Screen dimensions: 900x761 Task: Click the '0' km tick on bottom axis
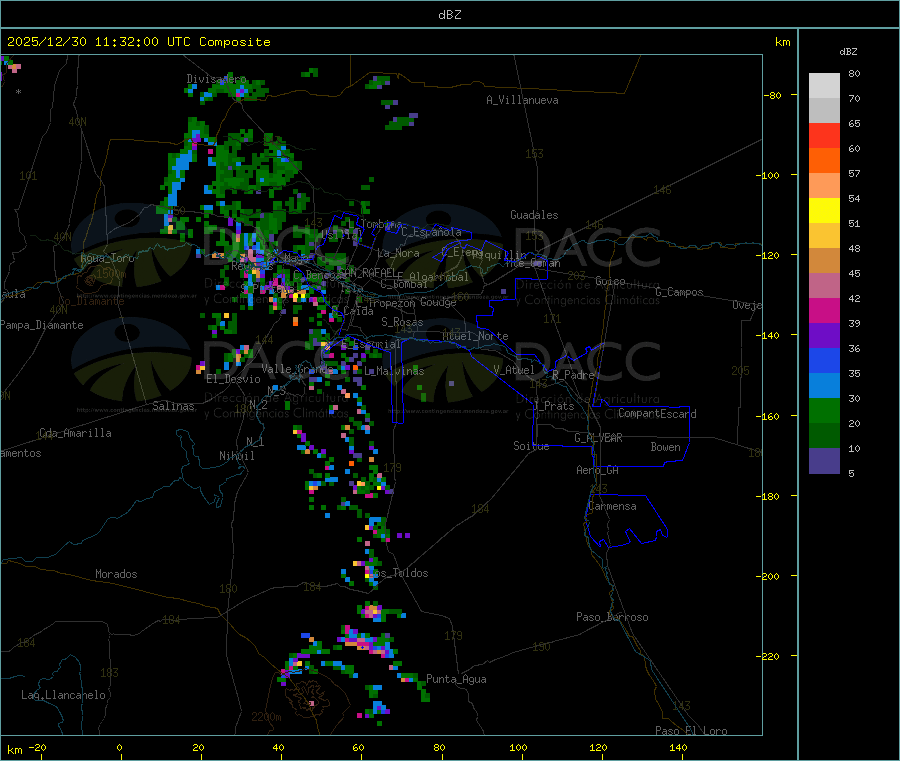(119, 747)
